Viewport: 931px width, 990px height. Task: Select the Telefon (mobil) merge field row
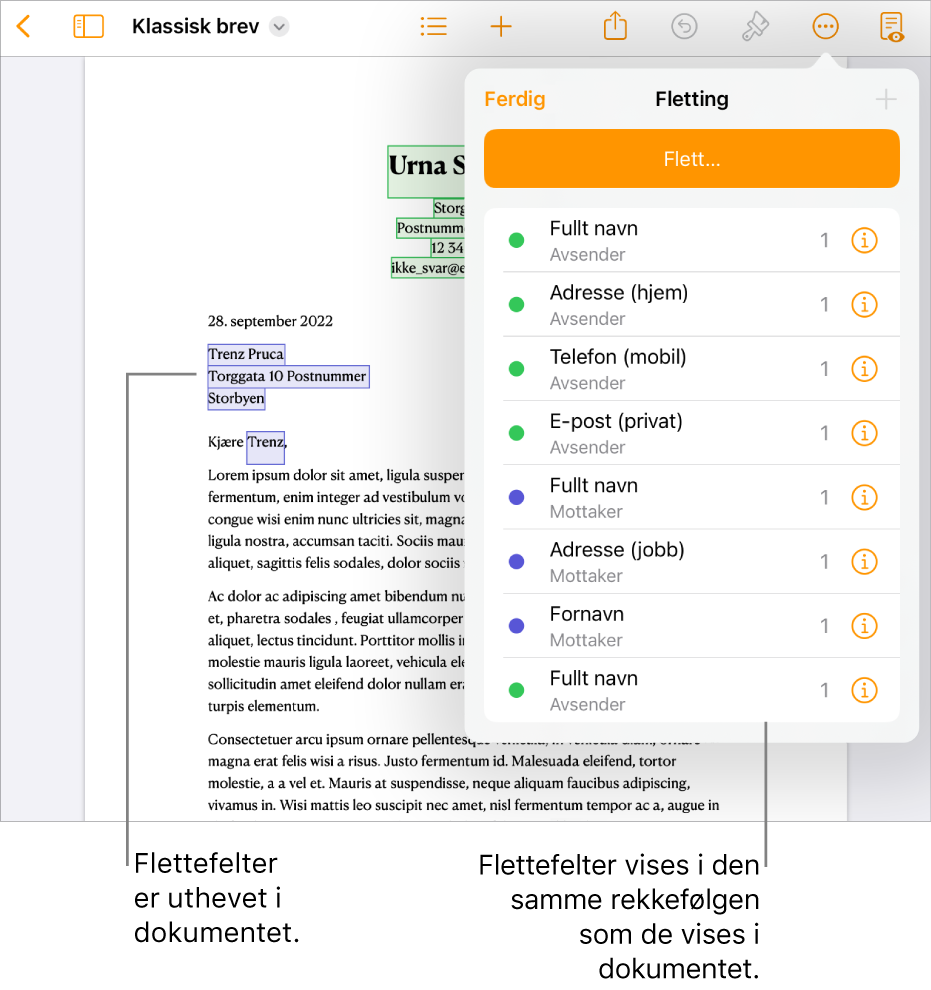tap(692, 369)
